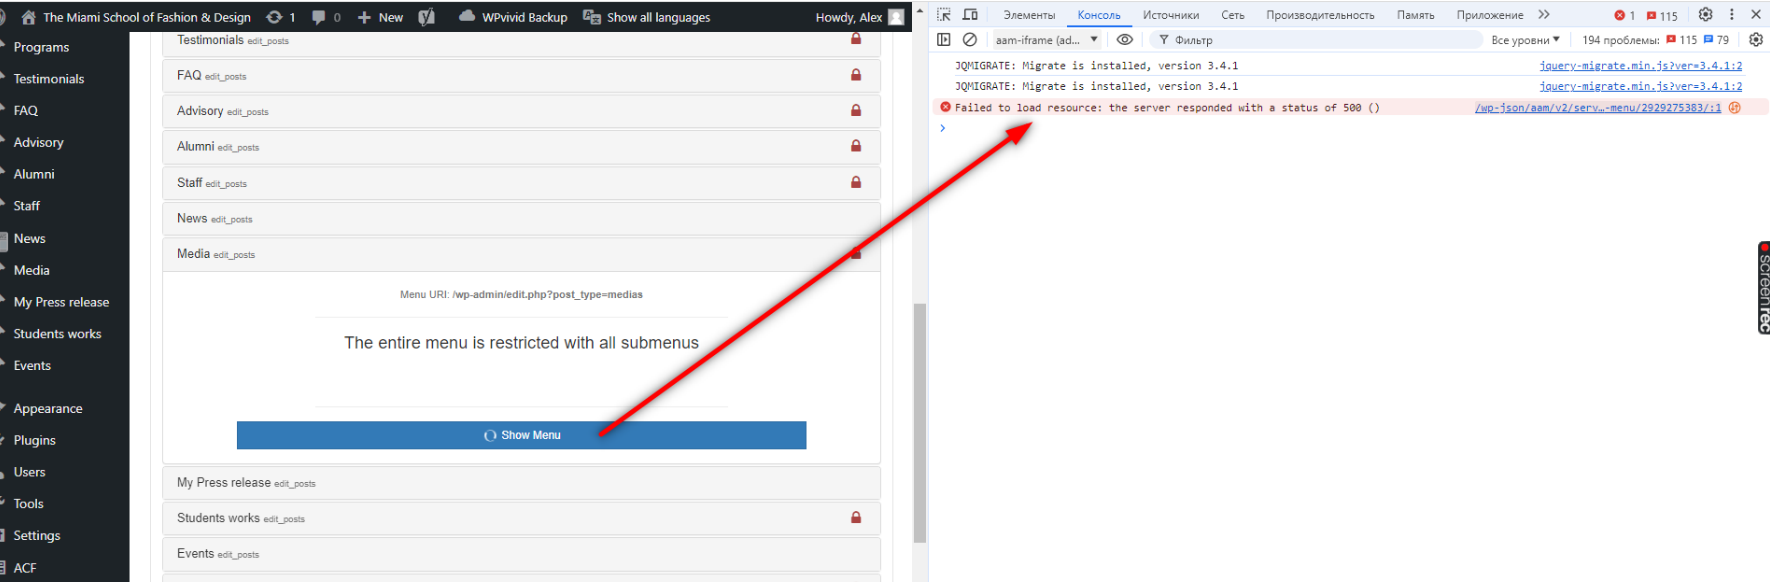
Task: Open the Все уровни log level dropdown
Action: [1525, 40]
